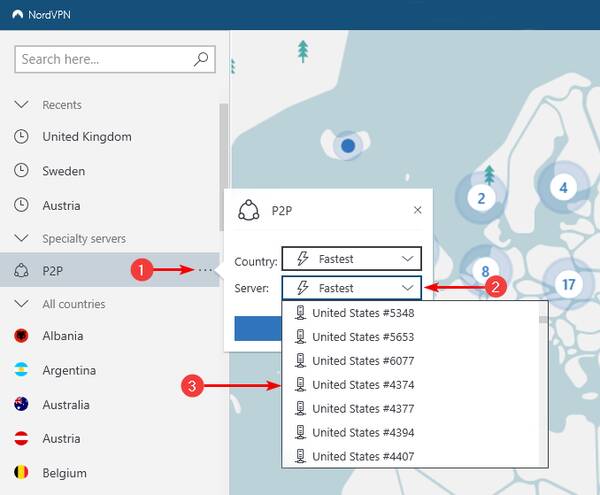600x495 pixels.
Task: Click the search magnifier icon
Action: [x=201, y=59]
